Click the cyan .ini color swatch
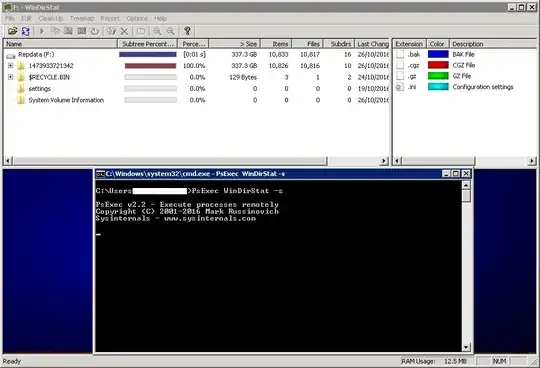Viewport: 540px width, 368px height. [x=438, y=87]
